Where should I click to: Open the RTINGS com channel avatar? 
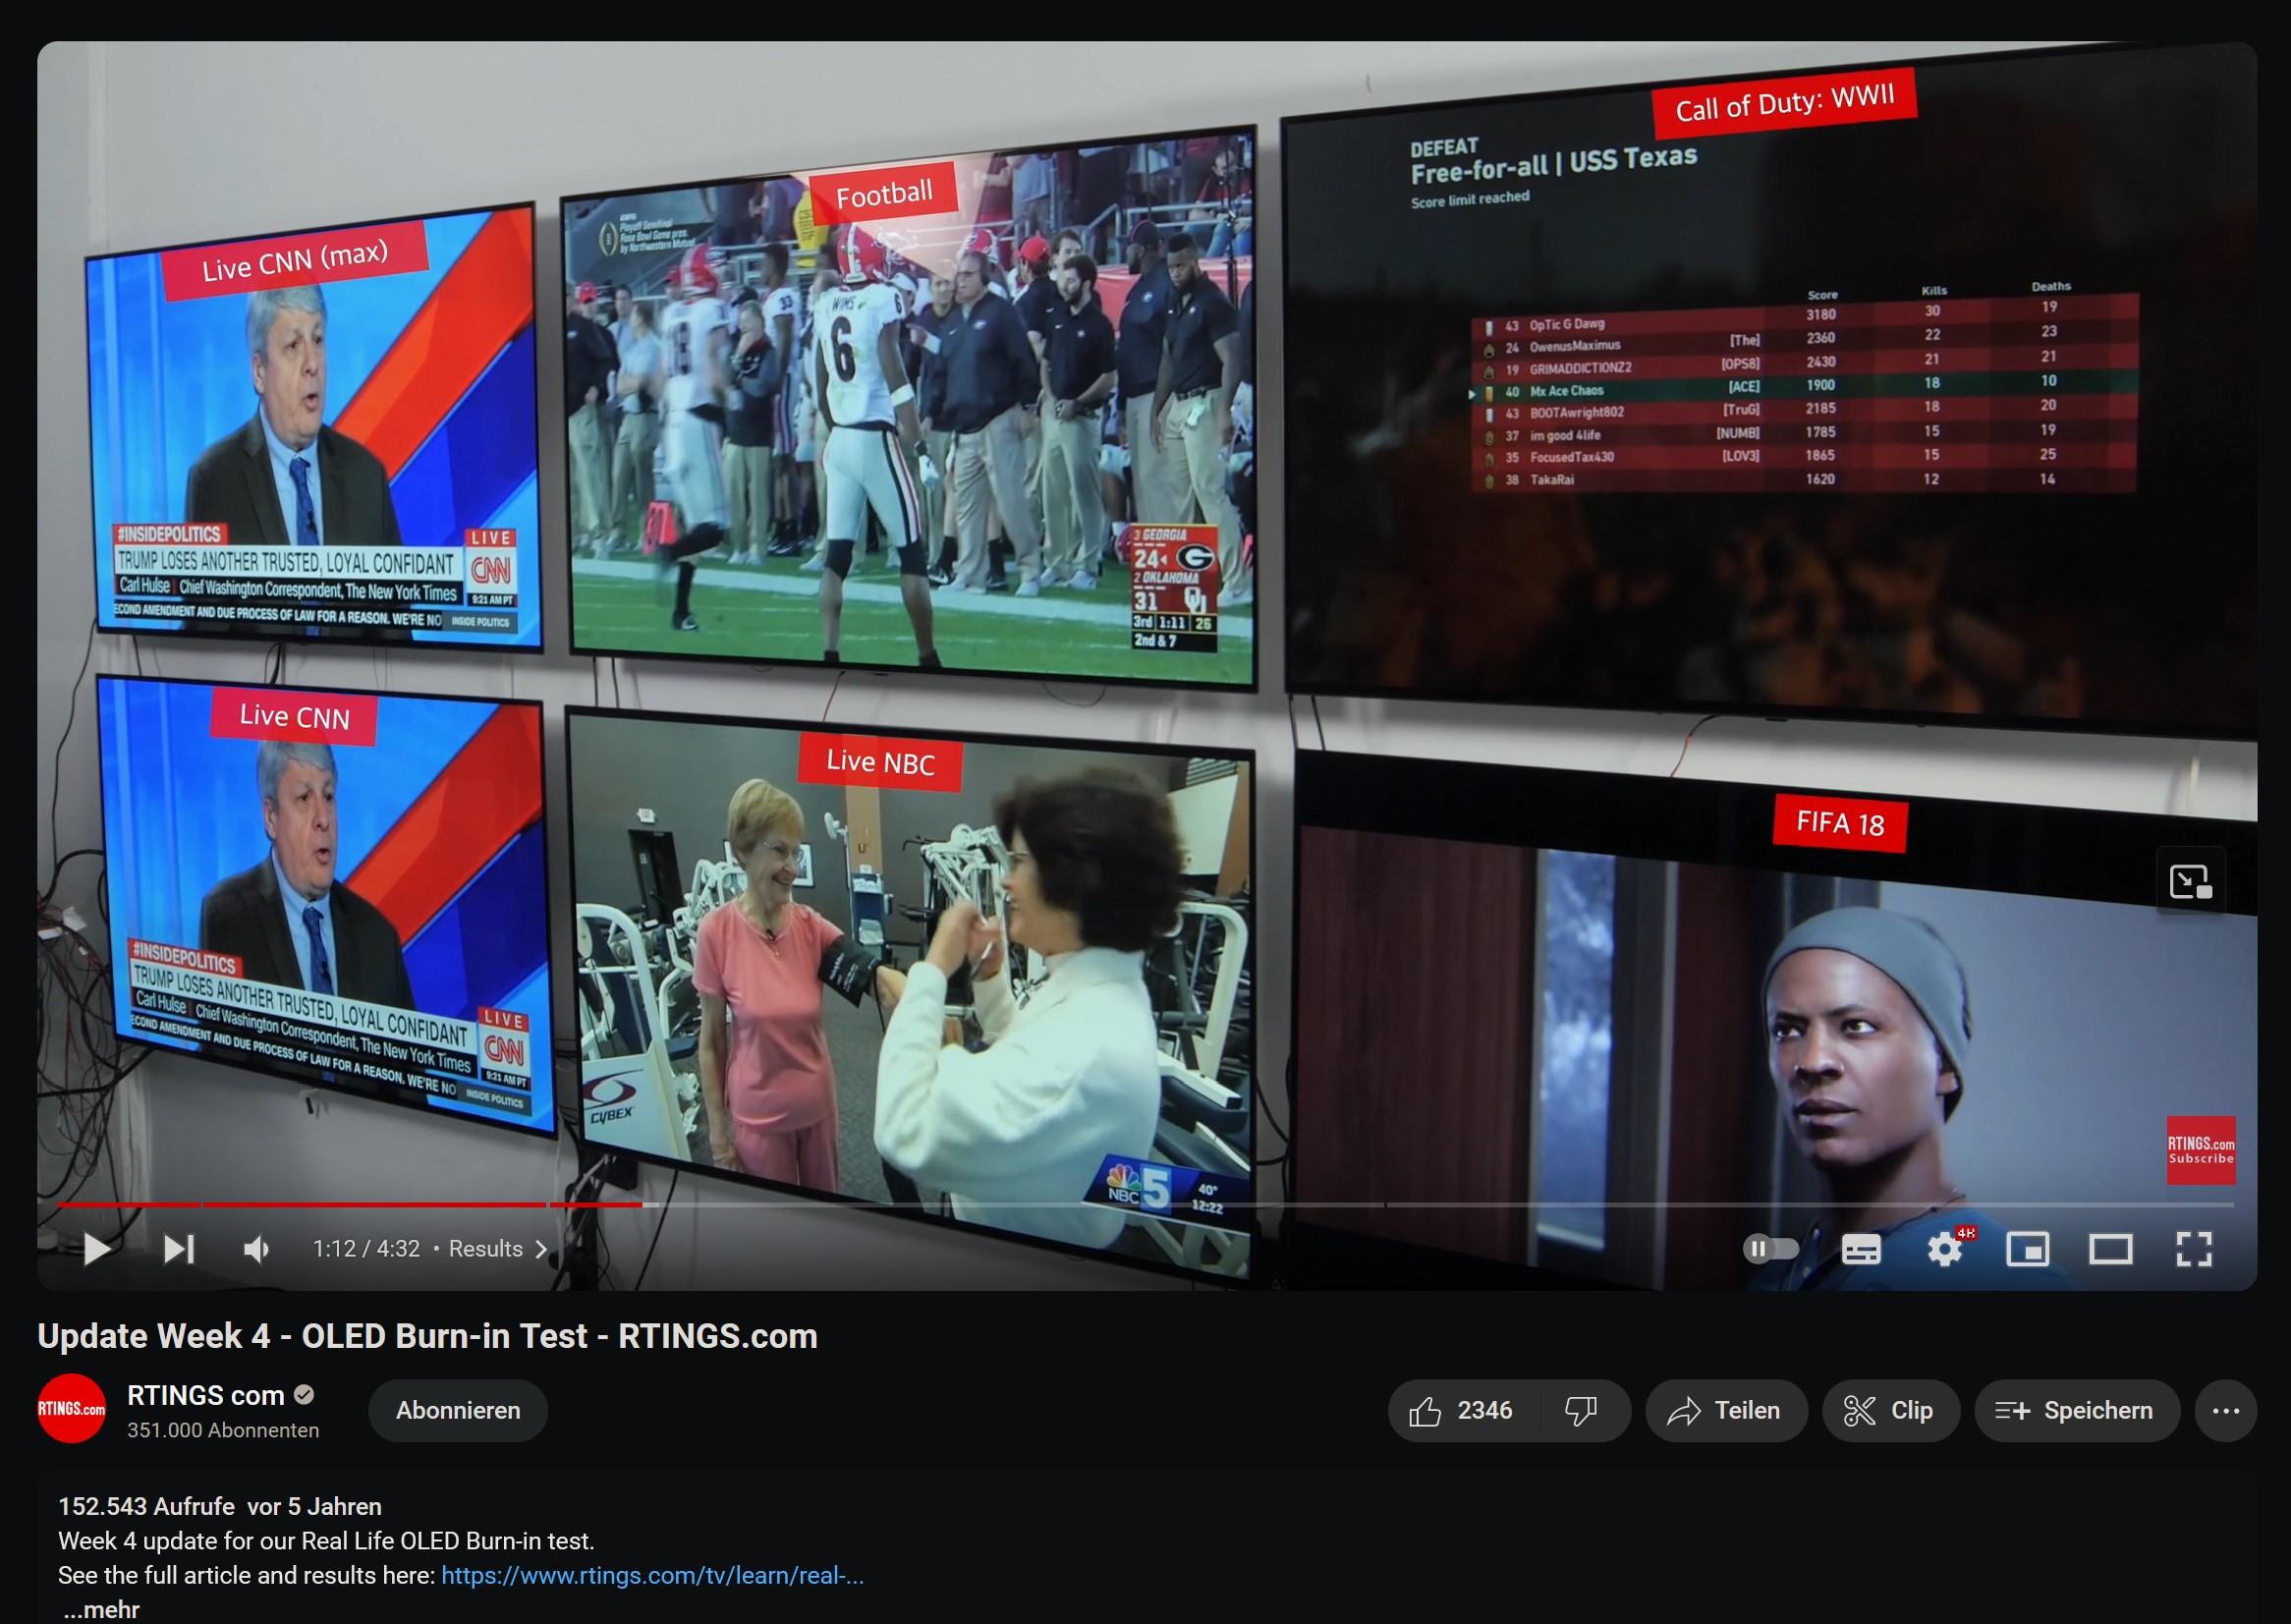click(x=71, y=1408)
